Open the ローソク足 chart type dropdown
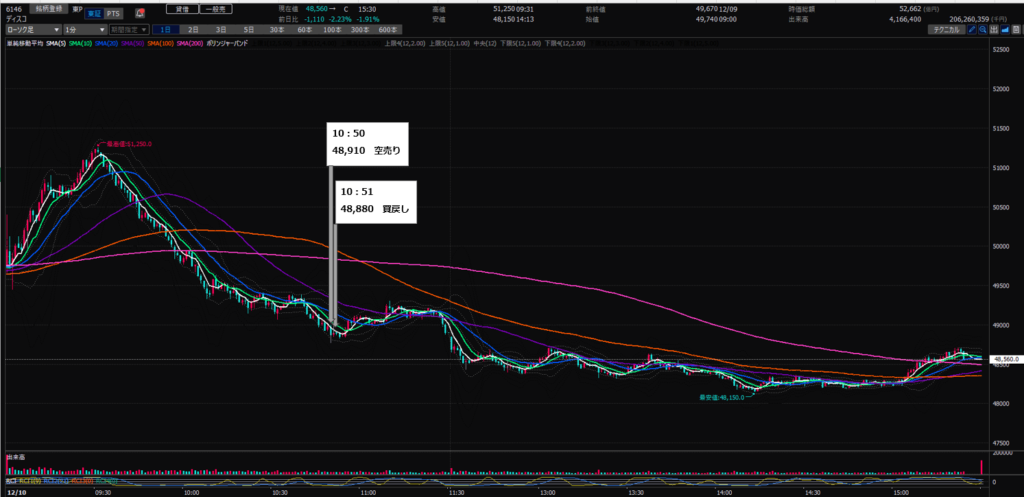Viewport: 1024px width, 497px height. (33, 30)
